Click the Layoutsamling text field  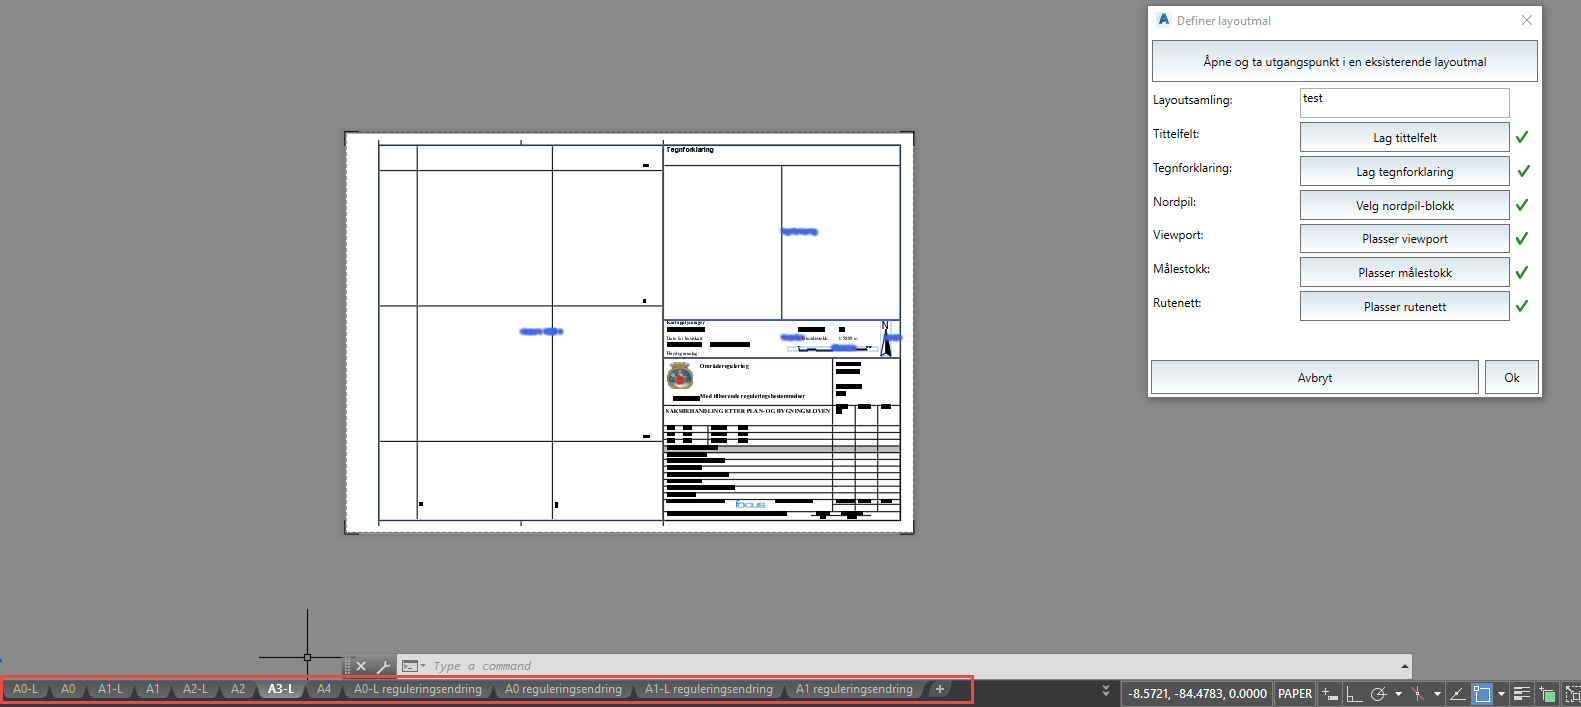click(x=1404, y=102)
